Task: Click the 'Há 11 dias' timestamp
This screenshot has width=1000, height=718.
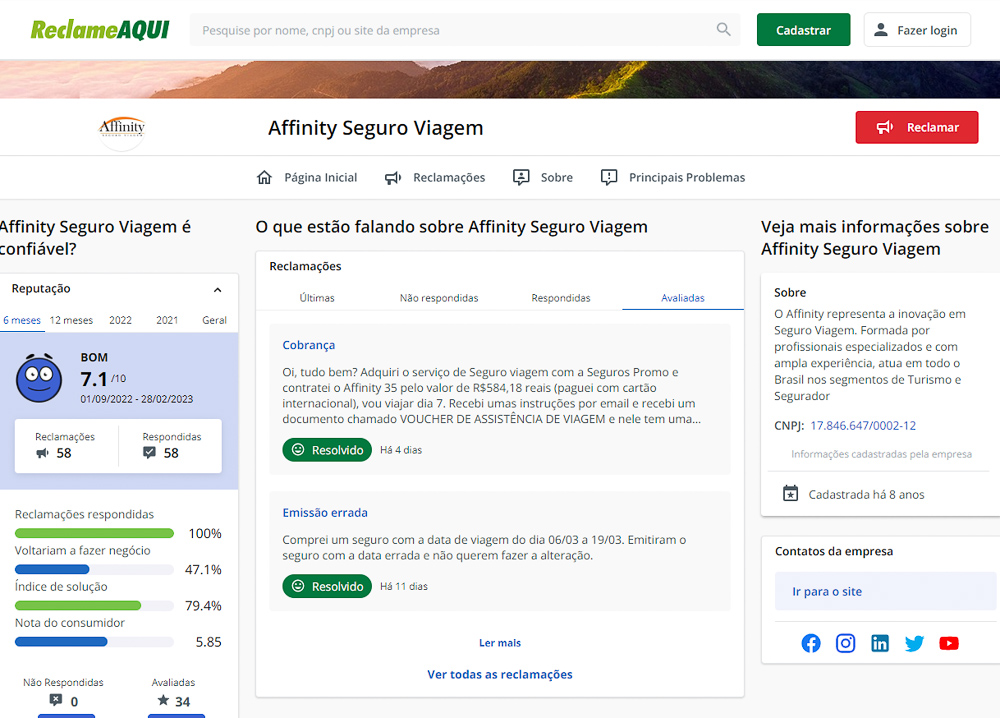Action: click(404, 586)
